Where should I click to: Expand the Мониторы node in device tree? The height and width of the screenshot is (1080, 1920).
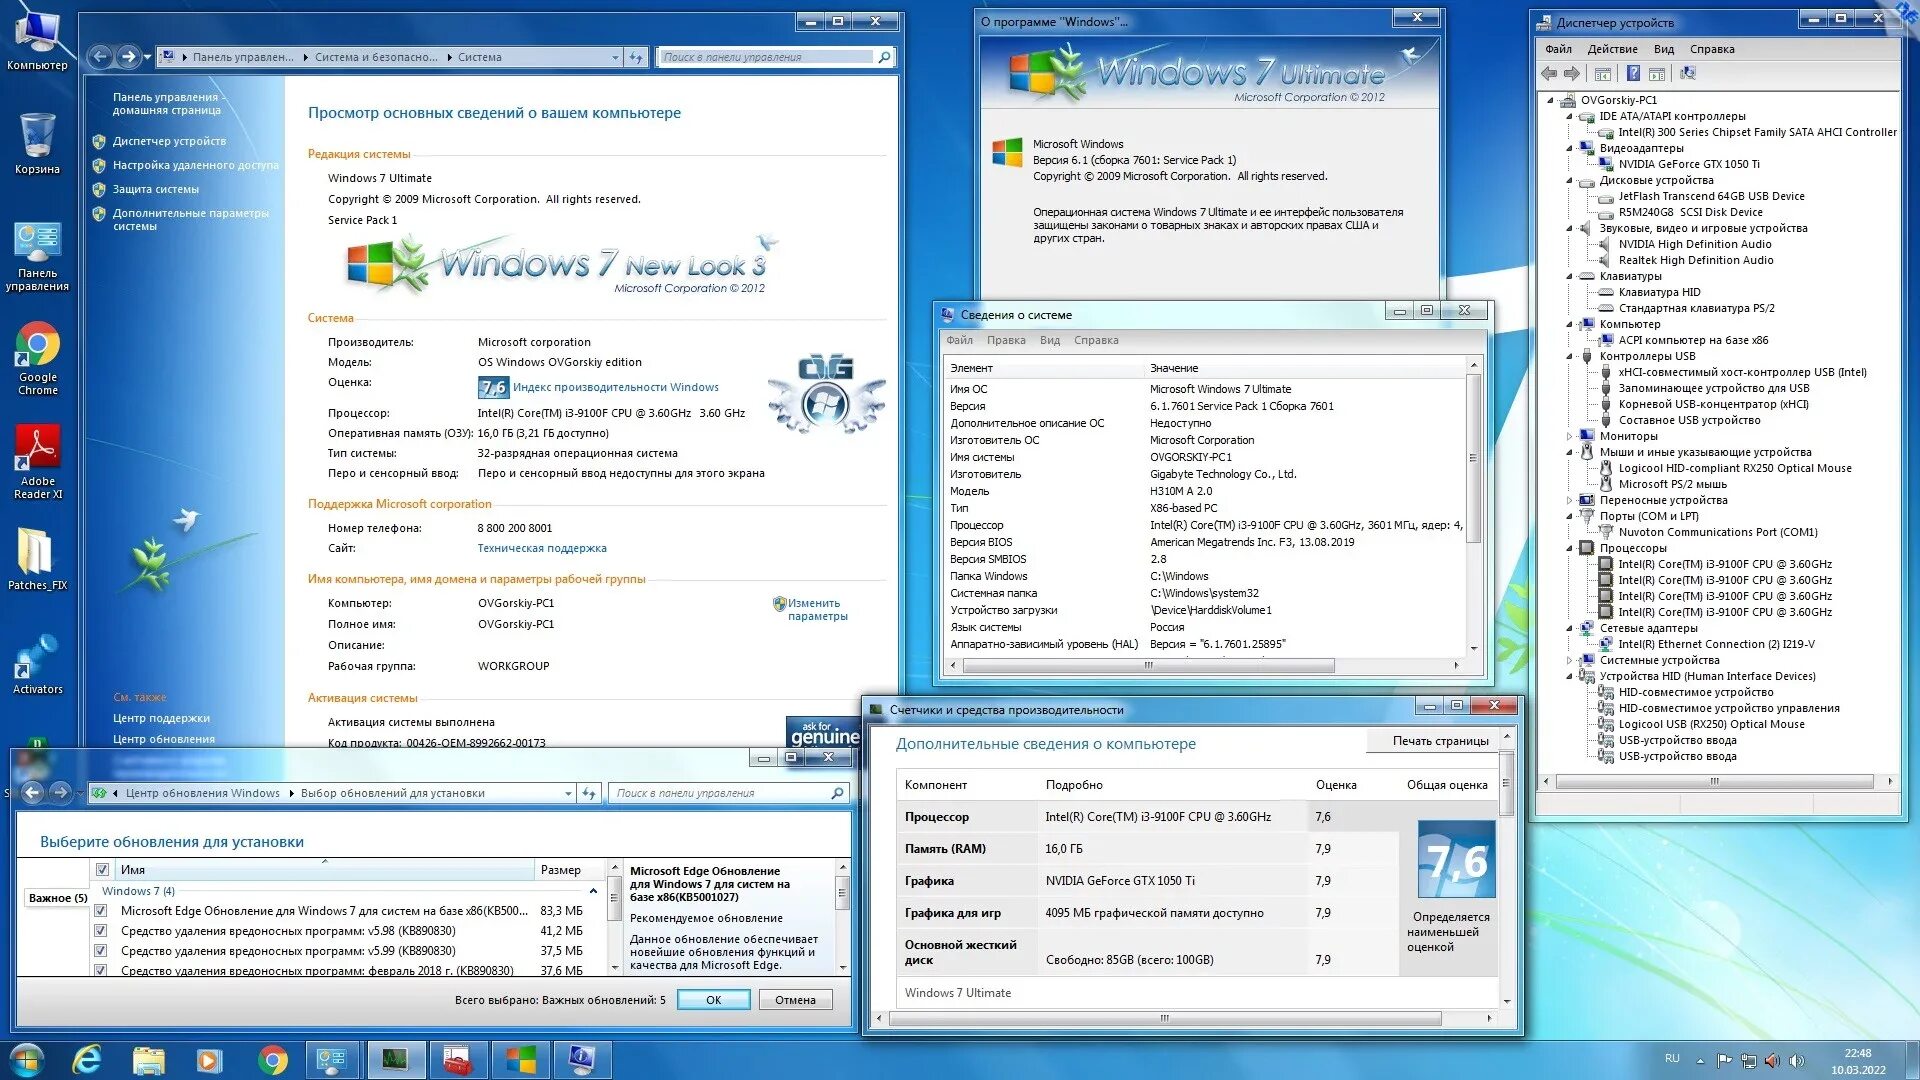coord(1569,436)
